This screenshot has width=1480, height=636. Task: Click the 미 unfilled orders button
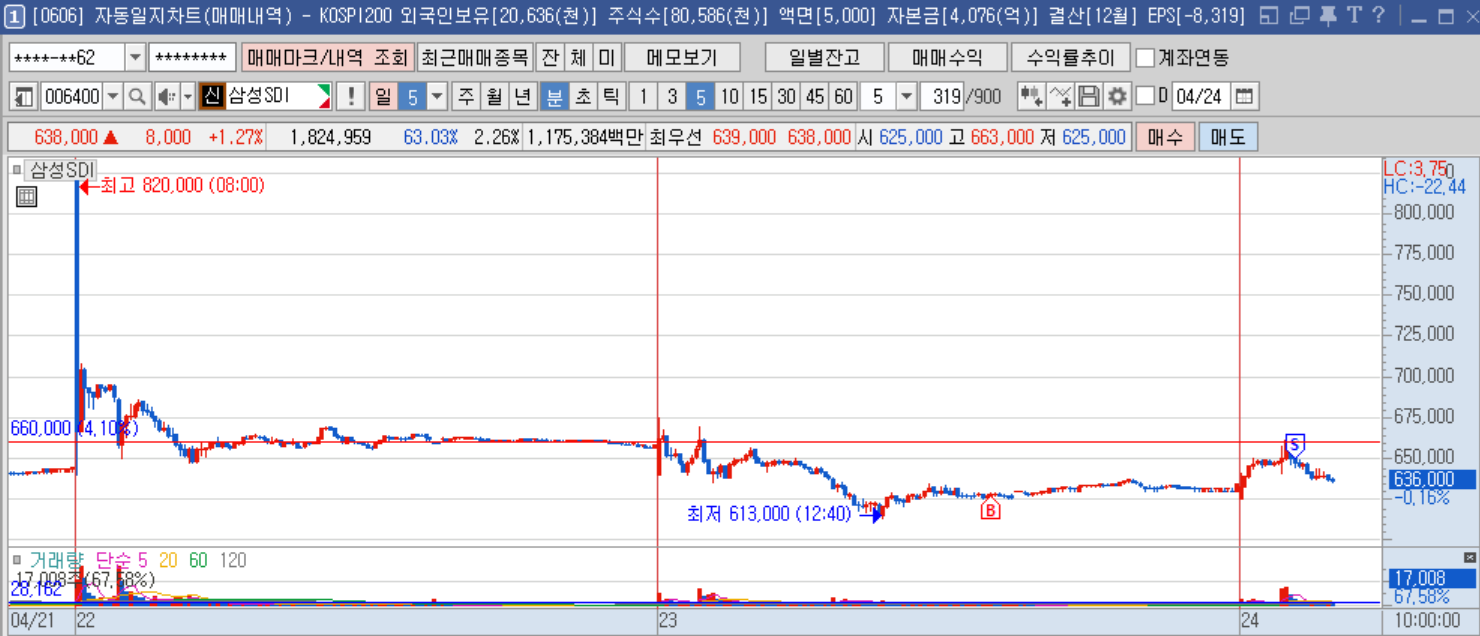point(607,58)
